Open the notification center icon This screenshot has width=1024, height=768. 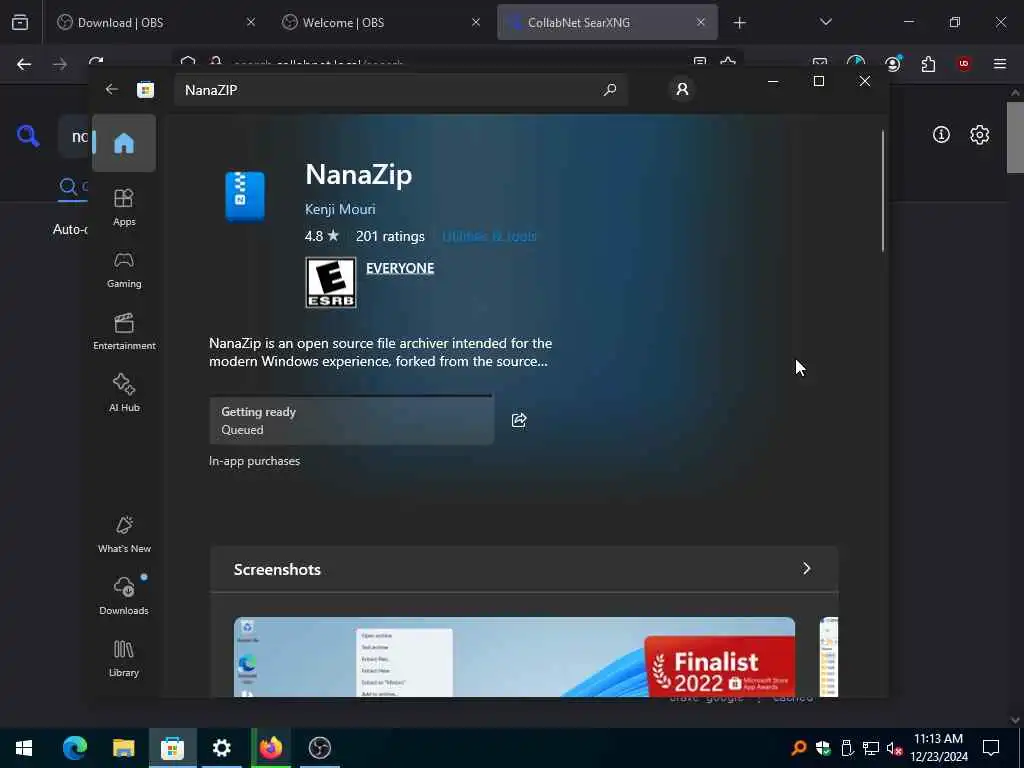(991, 748)
